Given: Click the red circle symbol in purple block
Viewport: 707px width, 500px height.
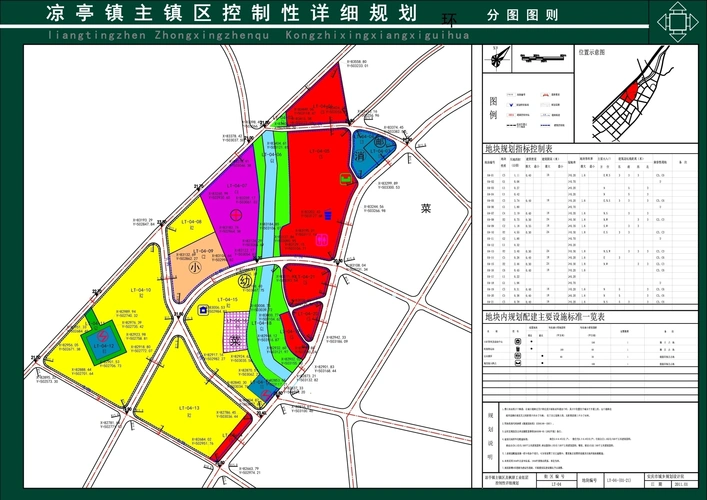Looking at the screenshot, I should [x=235, y=214].
